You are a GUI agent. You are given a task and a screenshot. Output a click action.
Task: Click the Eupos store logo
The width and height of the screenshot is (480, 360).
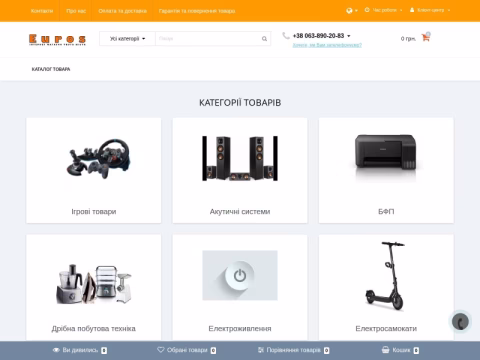pyautogui.click(x=57, y=40)
